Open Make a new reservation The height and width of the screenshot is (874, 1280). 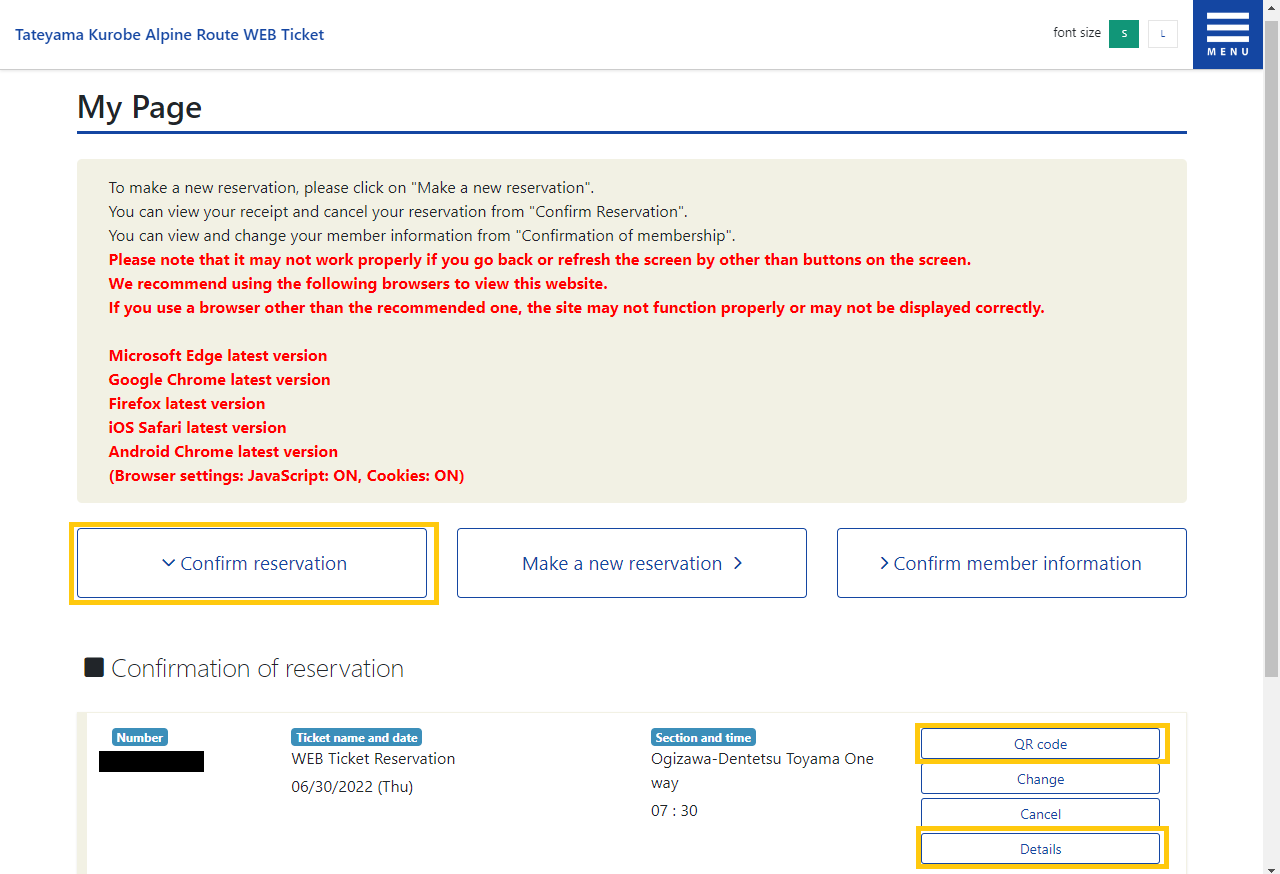pyautogui.click(x=631, y=563)
